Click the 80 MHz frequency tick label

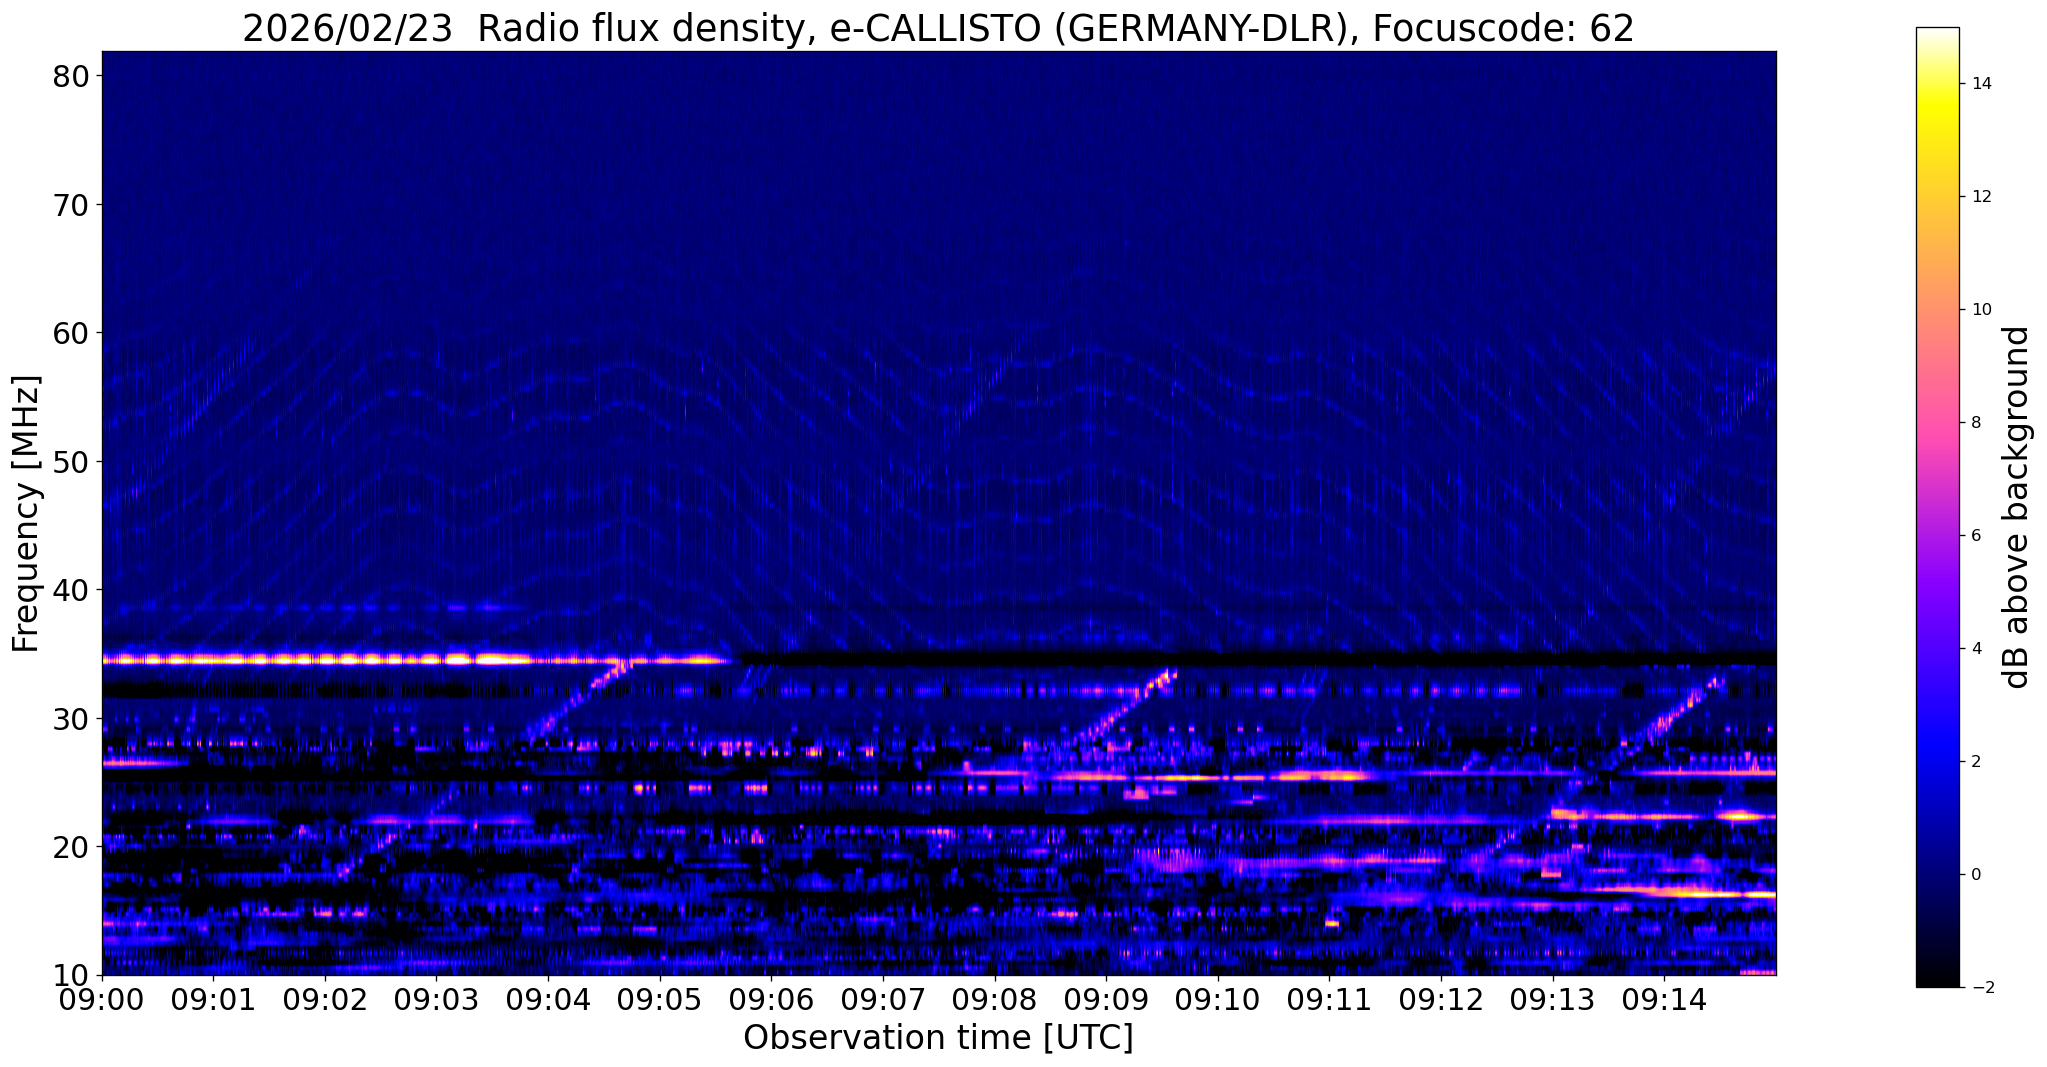pyautogui.click(x=69, y=76)
